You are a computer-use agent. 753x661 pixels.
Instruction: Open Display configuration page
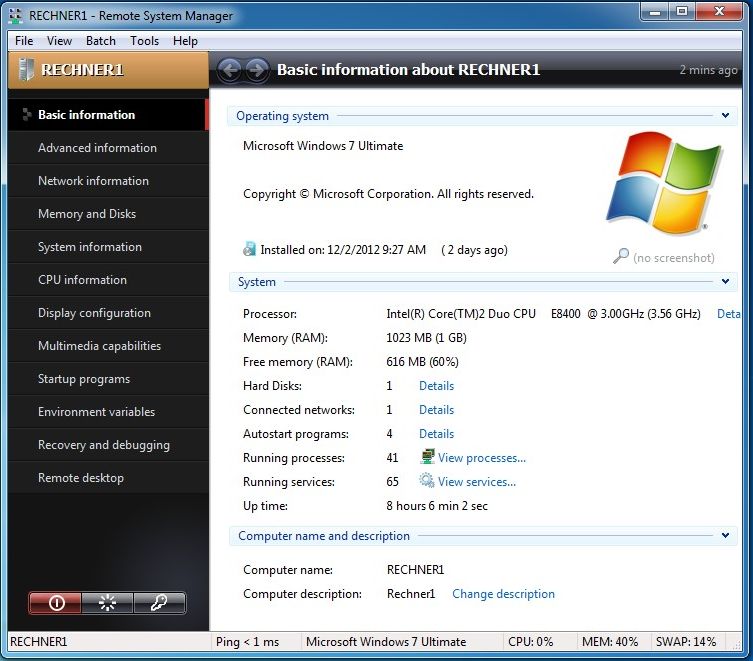coord(108,313)
